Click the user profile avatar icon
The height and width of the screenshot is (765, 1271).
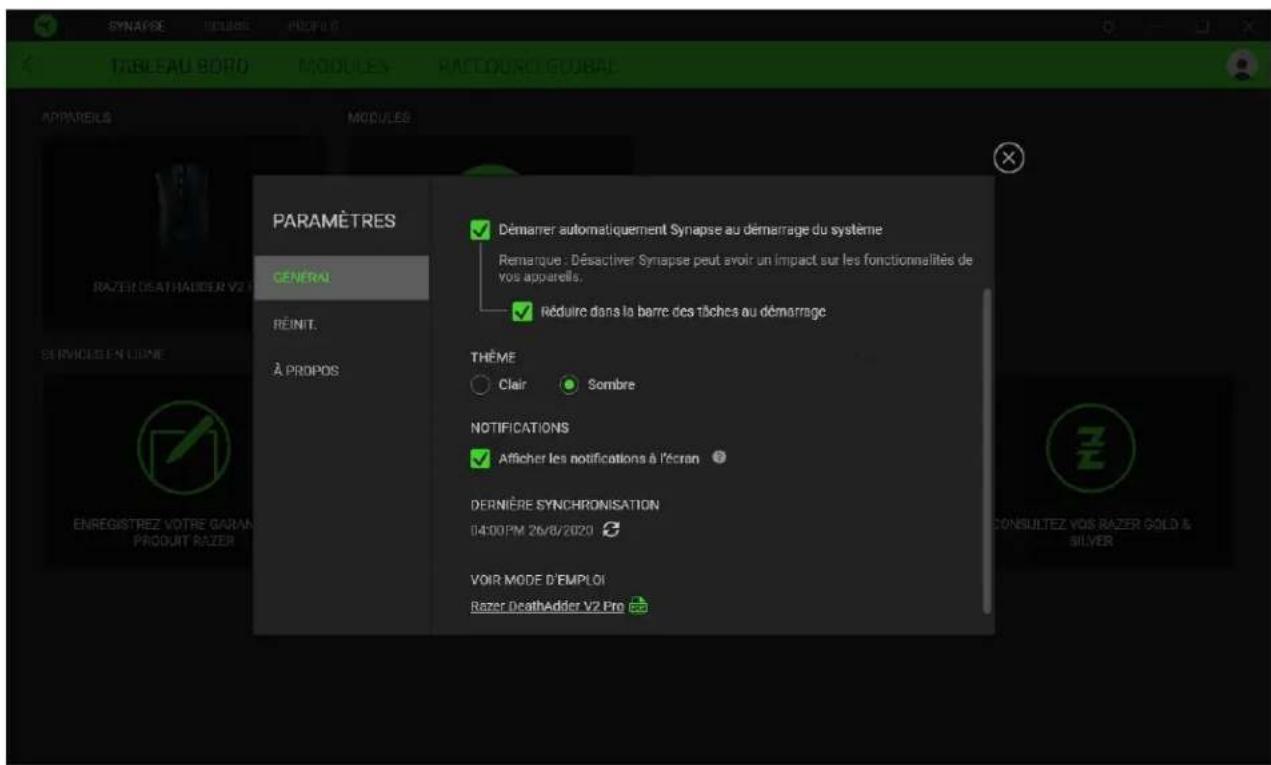coord(1241,64)
